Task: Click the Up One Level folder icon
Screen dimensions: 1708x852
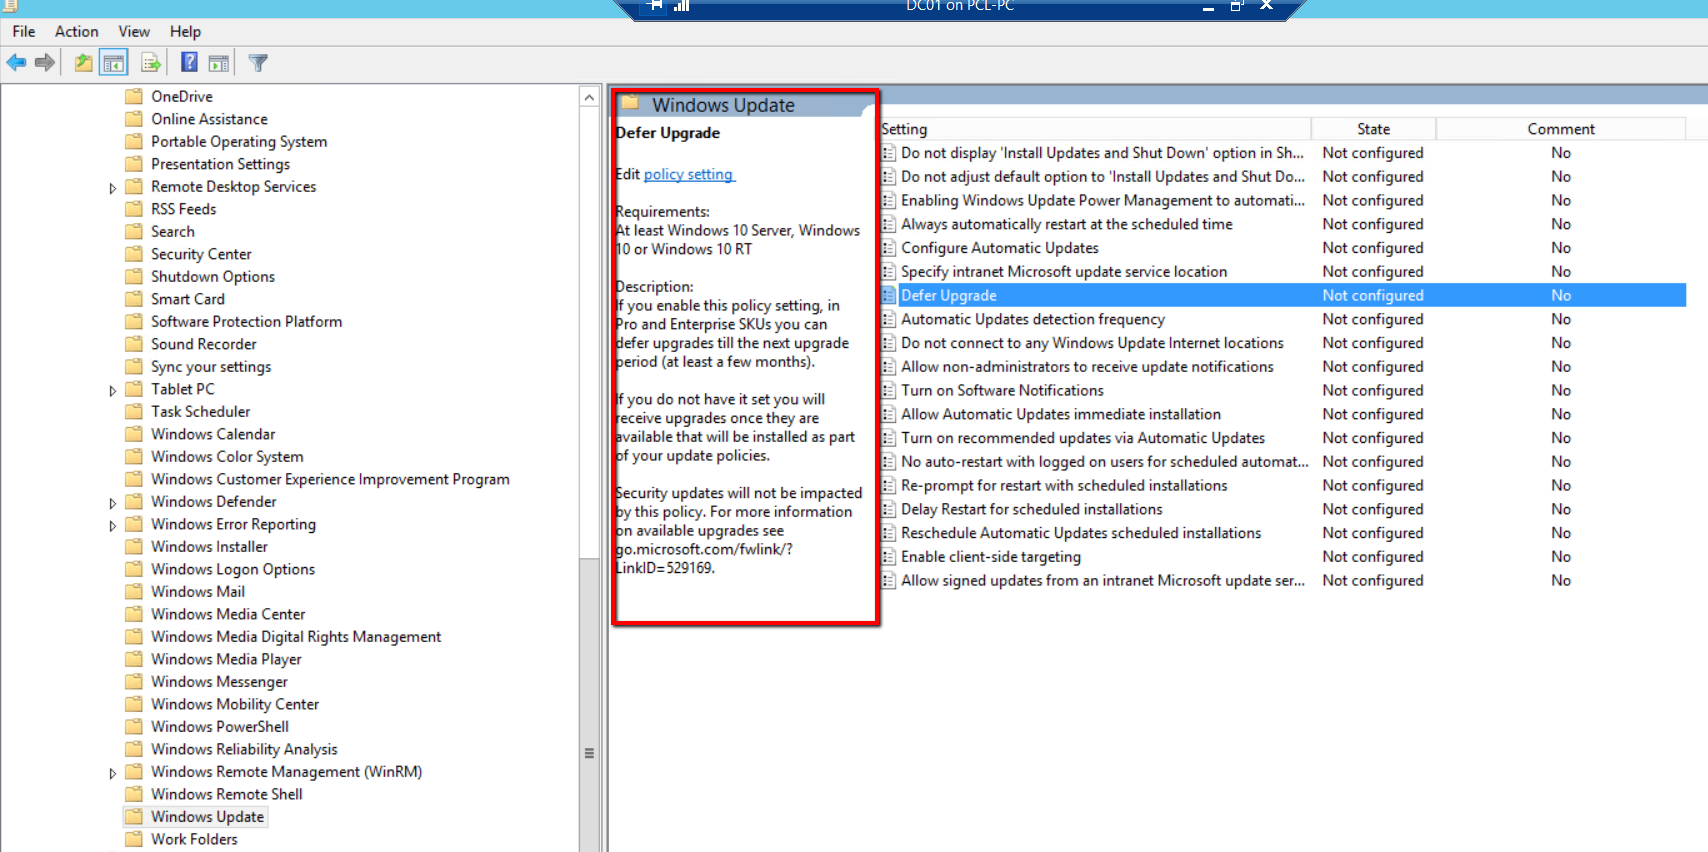Action: (83, 63)
